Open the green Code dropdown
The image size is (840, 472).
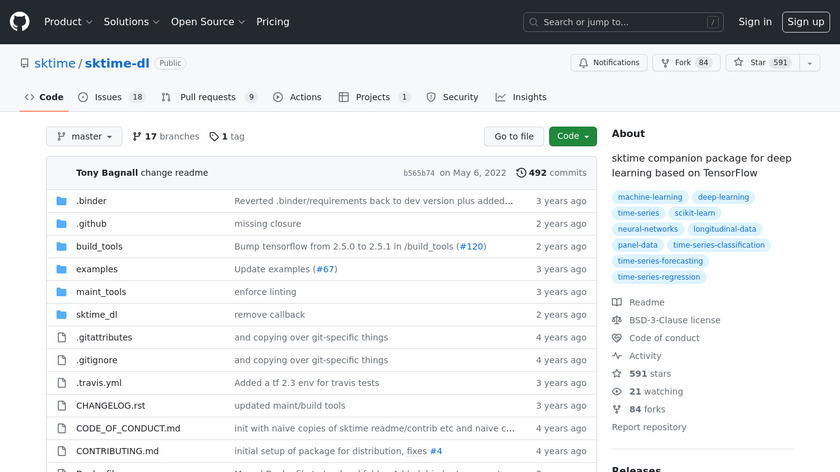coord(572,137)
